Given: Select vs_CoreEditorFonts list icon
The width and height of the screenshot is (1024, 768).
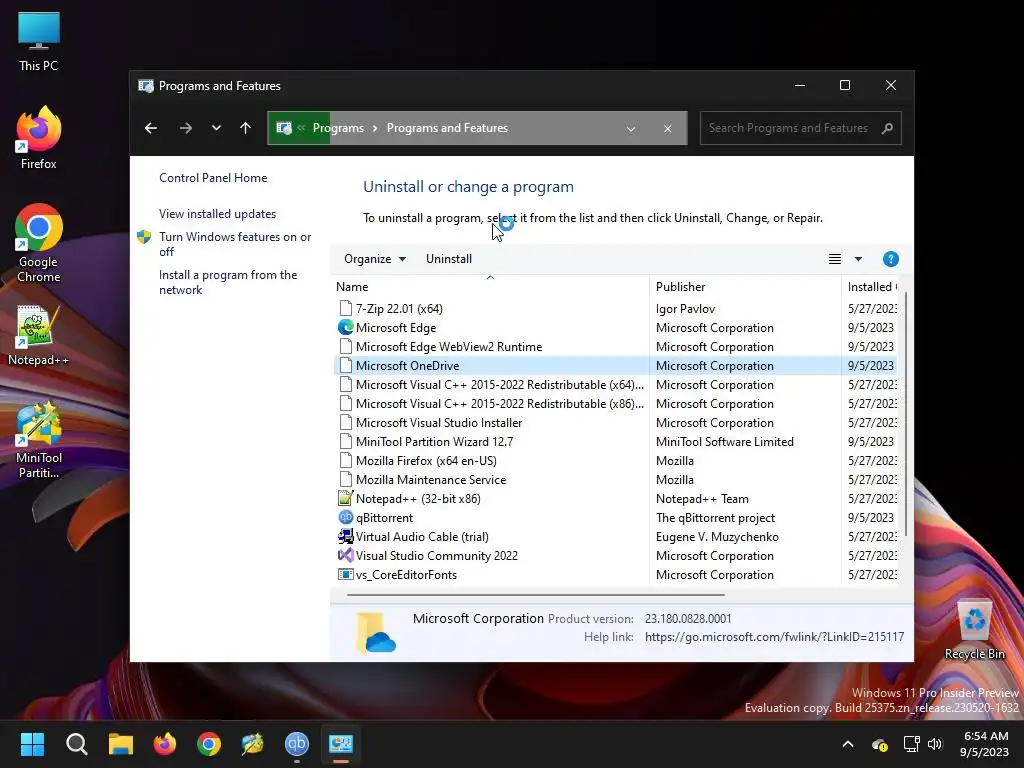Looking at the screenshot, I should click(345, 575).
